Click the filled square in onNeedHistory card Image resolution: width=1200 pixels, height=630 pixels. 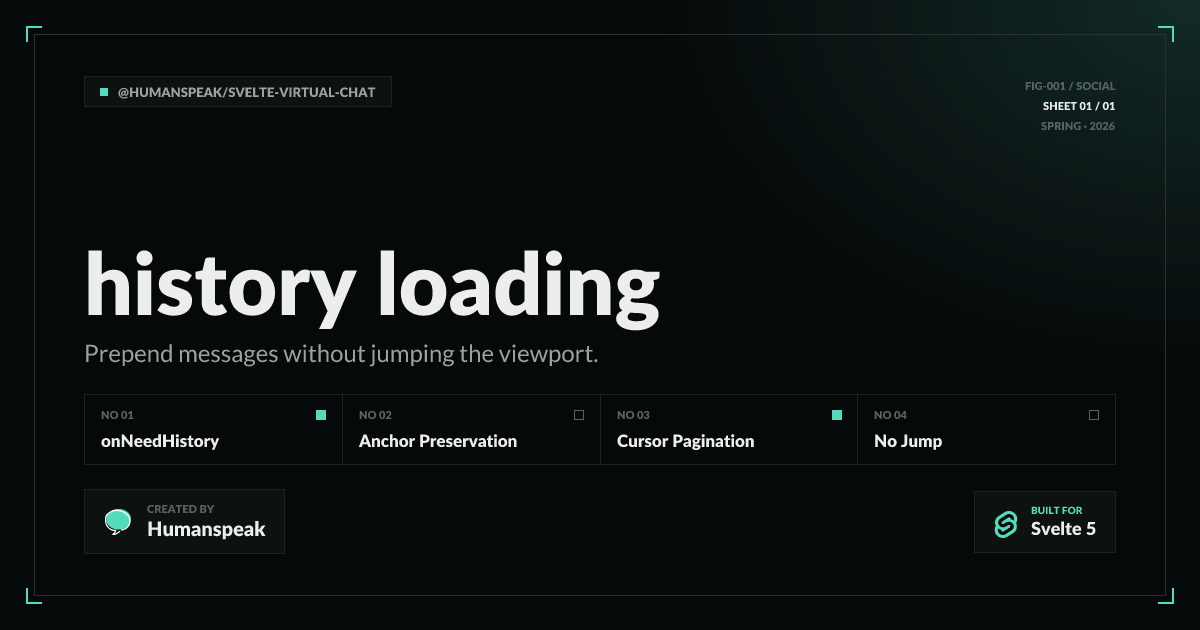(x=321, y=415)
